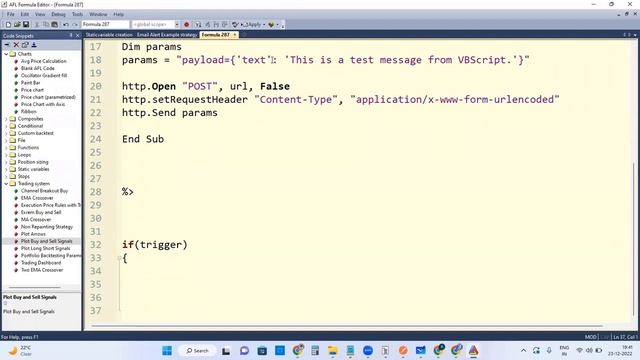
Task: Click the red record/breakpoint icon
Action: point(187,25)
